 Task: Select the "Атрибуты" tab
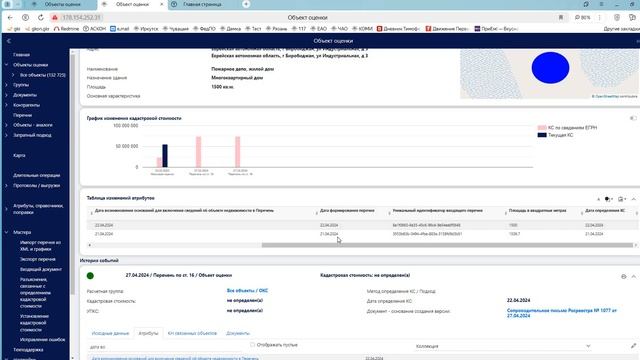click(148, 333)
